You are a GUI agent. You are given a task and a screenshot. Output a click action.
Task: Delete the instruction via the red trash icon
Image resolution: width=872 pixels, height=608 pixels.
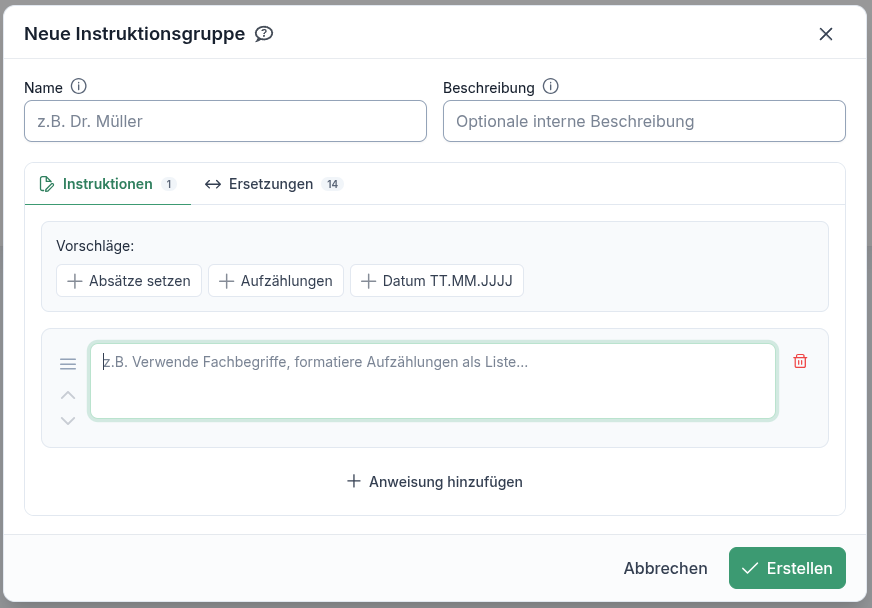click(800, 360)
